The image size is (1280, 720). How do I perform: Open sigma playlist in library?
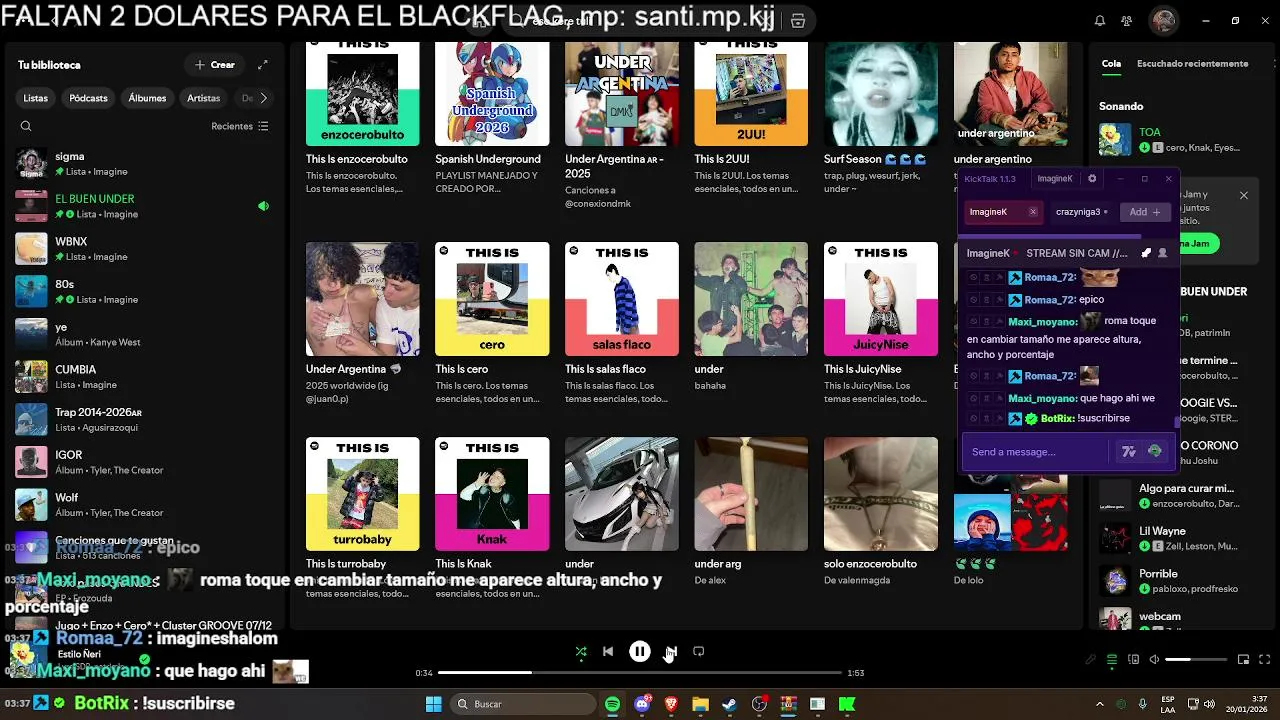click(x=143, y=164)
